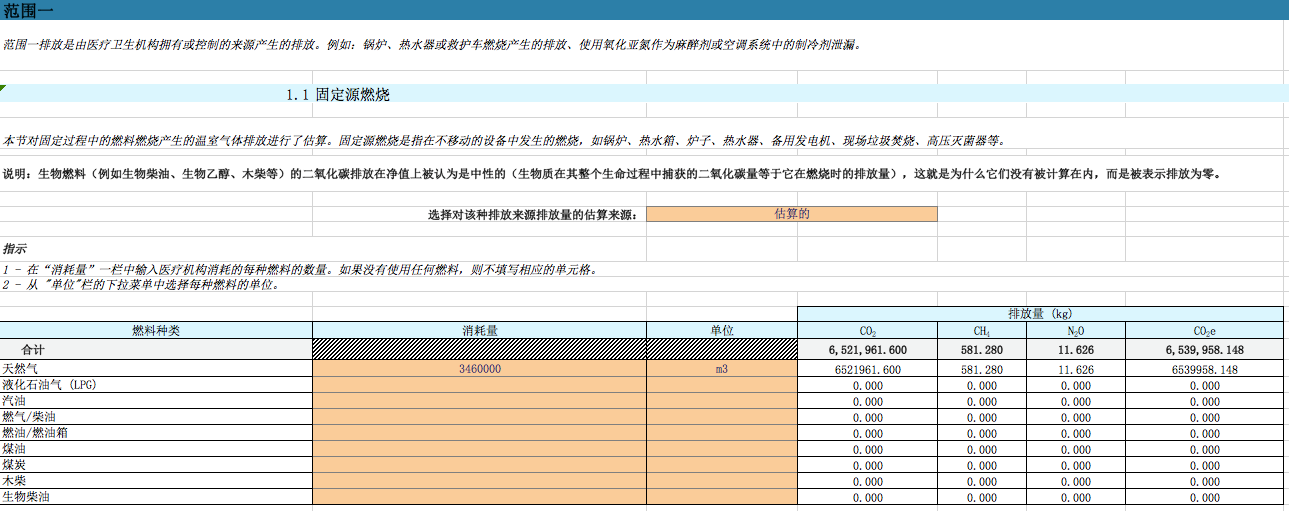The image size is (1289, 511).
Task: Select total CO2e value 6,539,958.148
Action: coord(1203,350)
